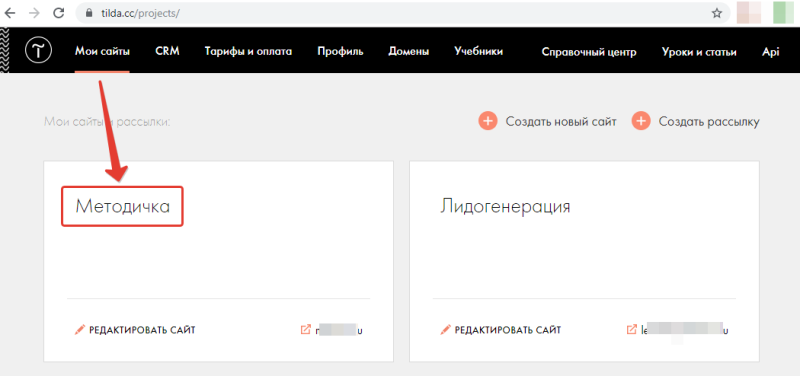800x376 pixels.
Task: Open the Мои сайты menu item
Action: point(102,52)
